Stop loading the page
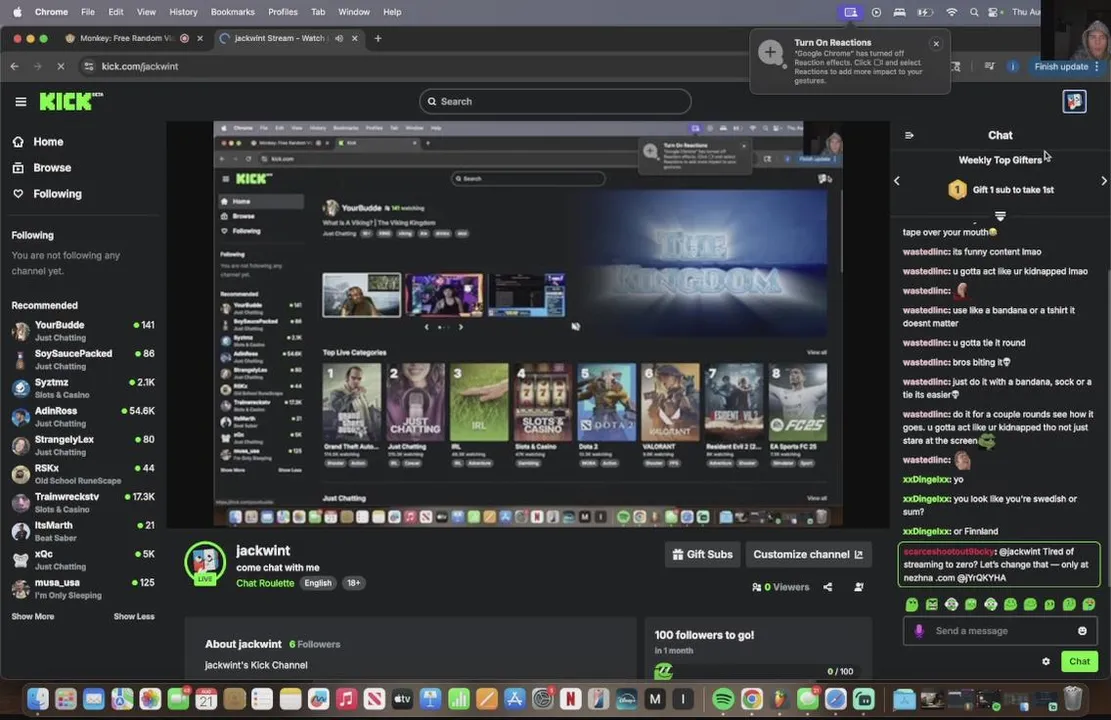 tap(60, 66)
